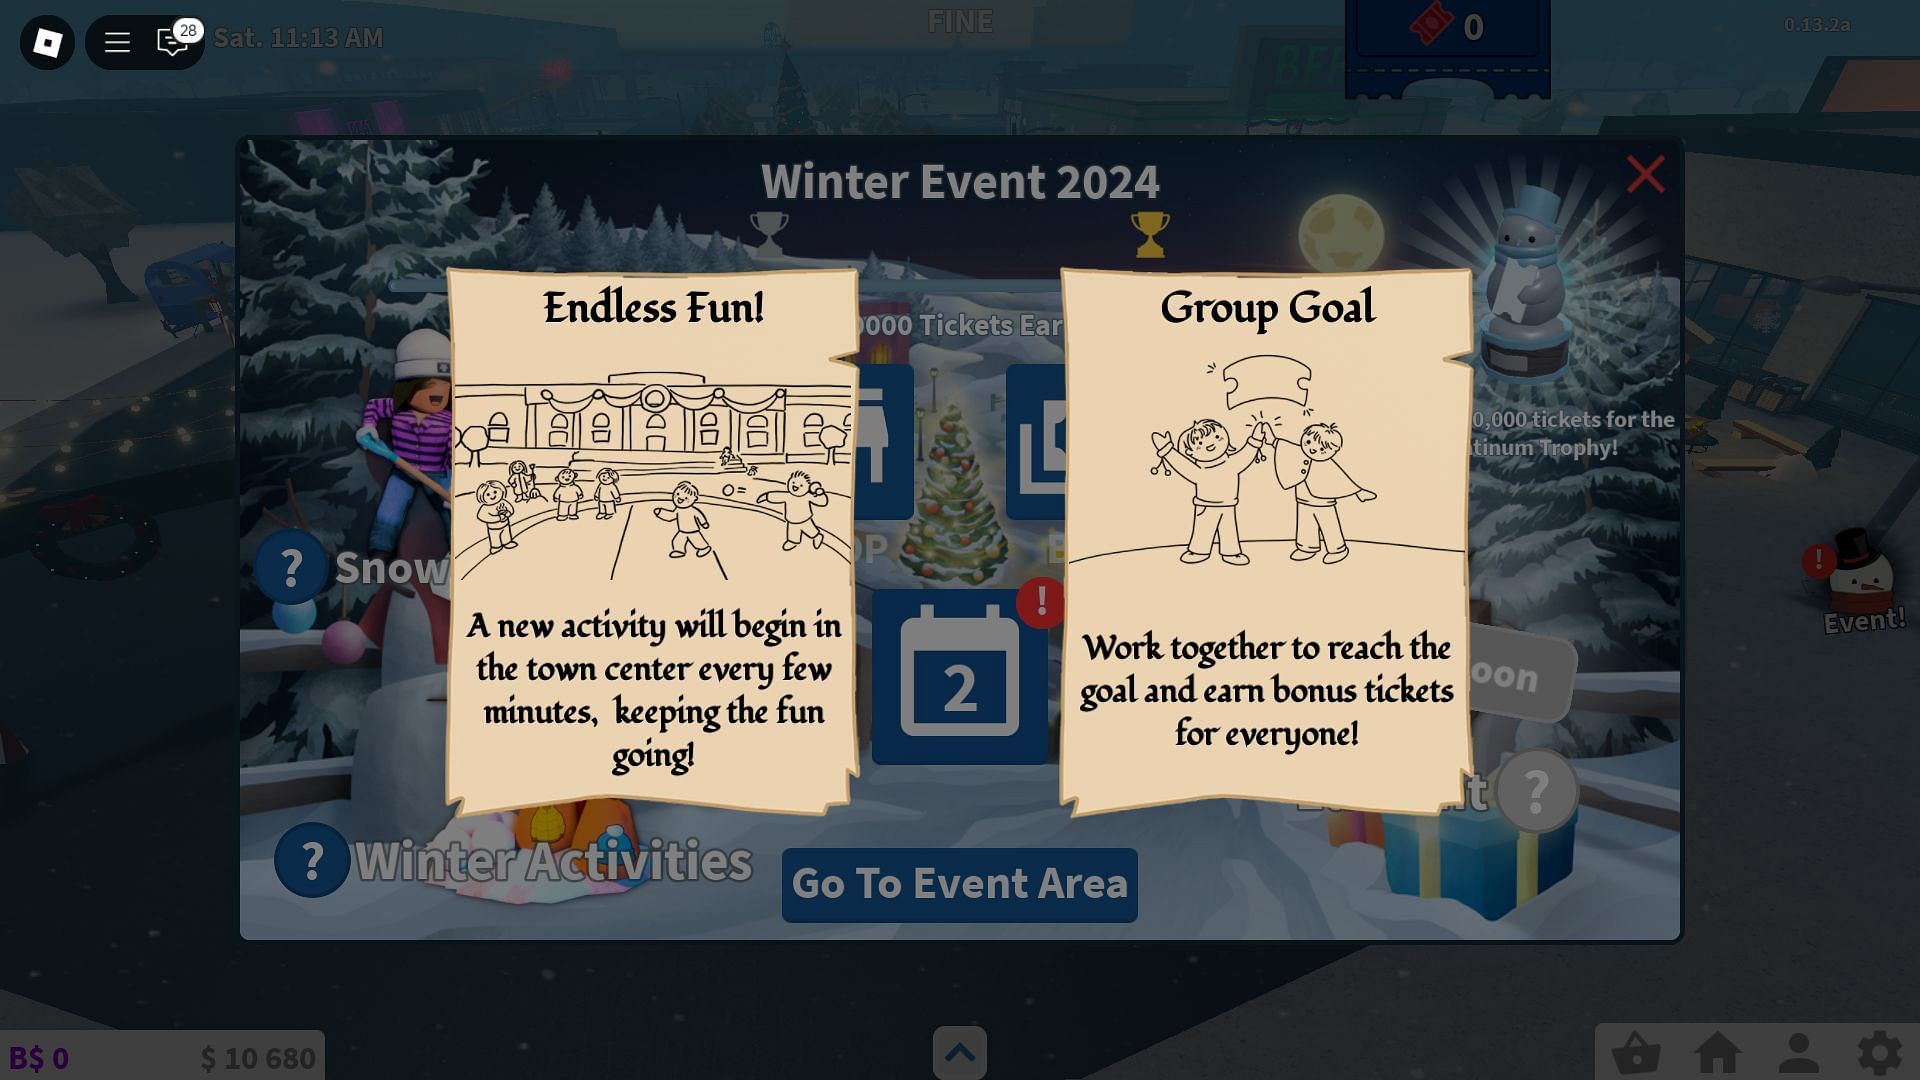Click the upward chevron arrow at bottom
Image resolution: width=1920 pixels, height=1080 pixels.
pos(960,1052)
